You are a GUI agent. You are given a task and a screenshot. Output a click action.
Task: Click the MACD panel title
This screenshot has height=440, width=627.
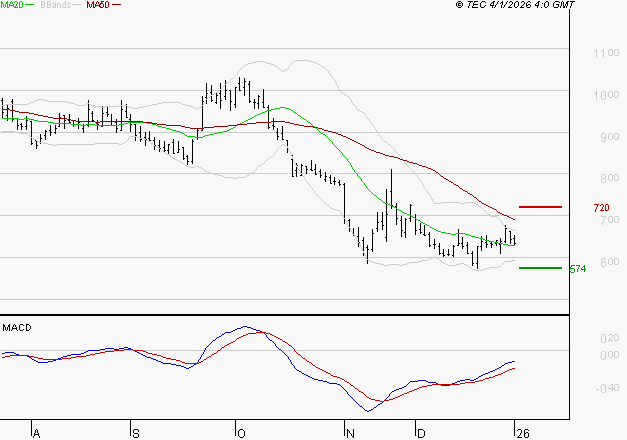(16, 327)
